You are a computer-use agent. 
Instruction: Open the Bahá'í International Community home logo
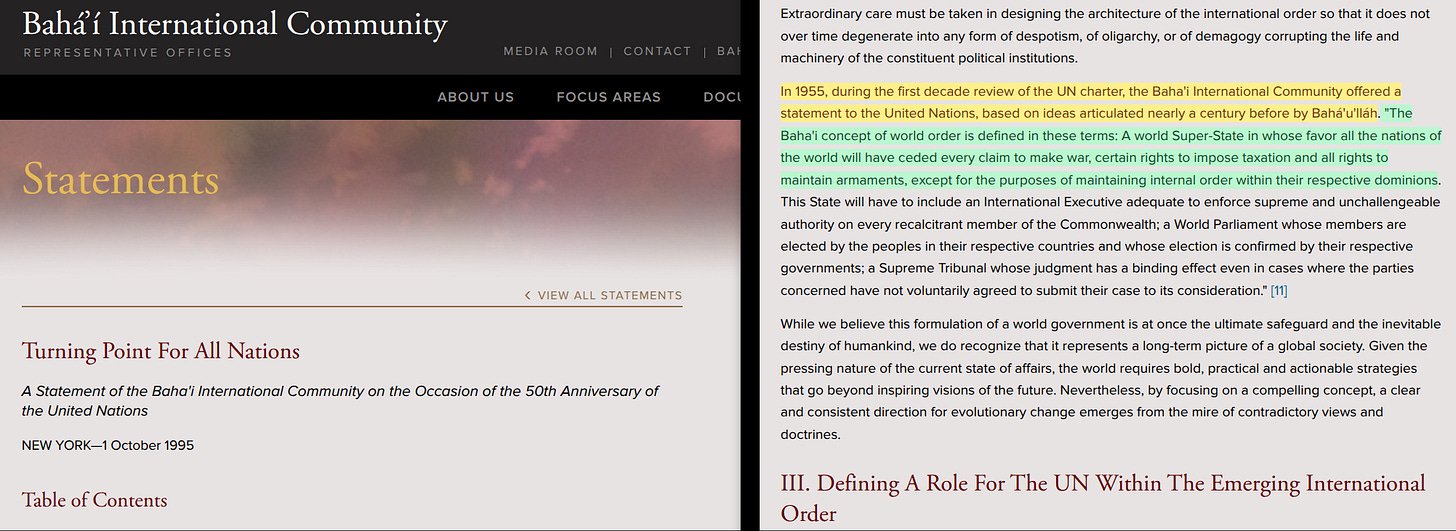[235, 25]
